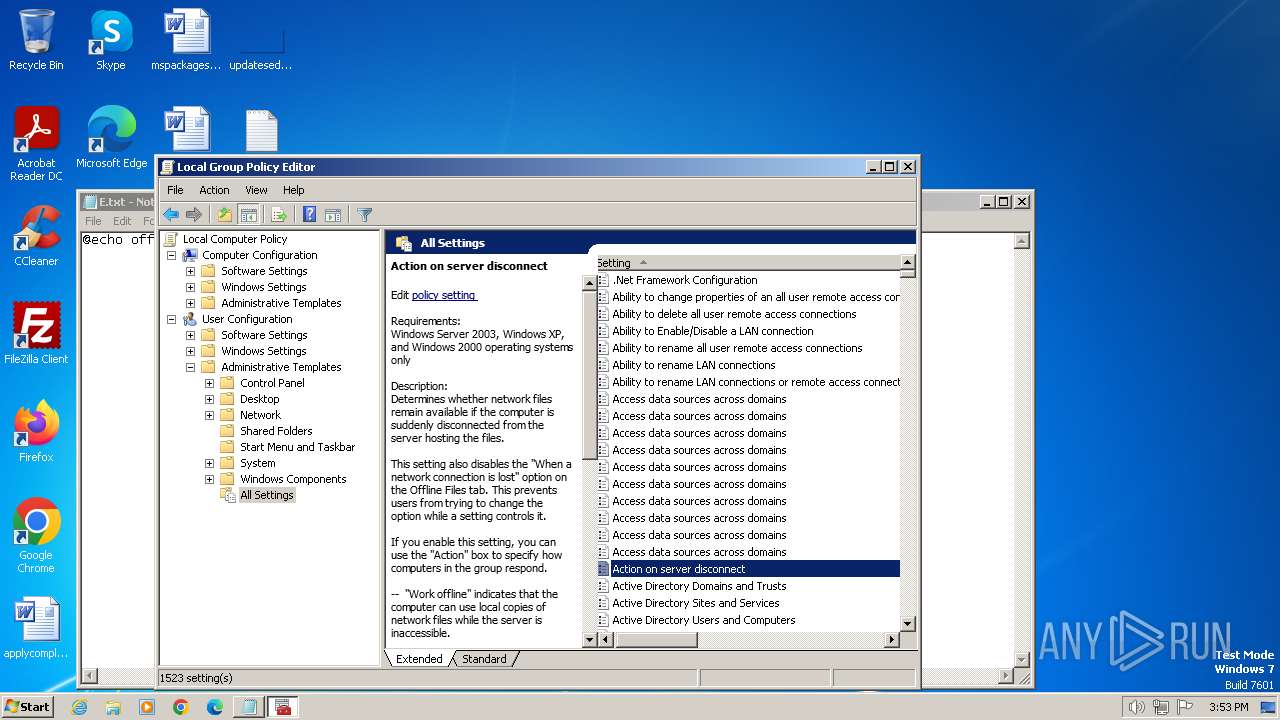Select Active Directory Domains and Trusts
Viewport: 1280px width, 720px height.
pyautogui.click(x=699, y=586)
